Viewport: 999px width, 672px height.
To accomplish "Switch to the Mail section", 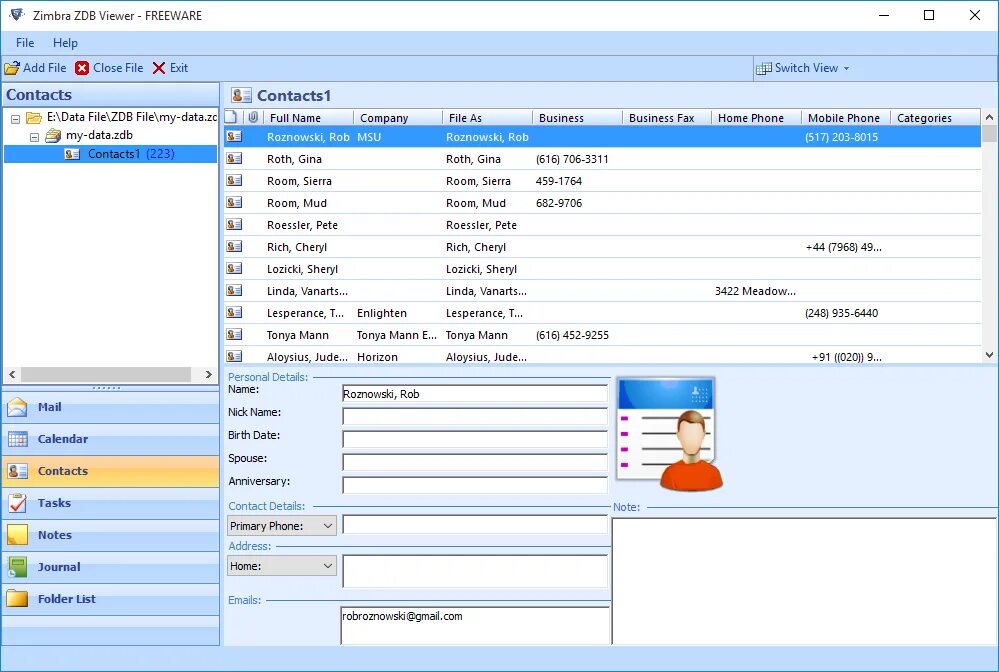I will pos(111,407).
